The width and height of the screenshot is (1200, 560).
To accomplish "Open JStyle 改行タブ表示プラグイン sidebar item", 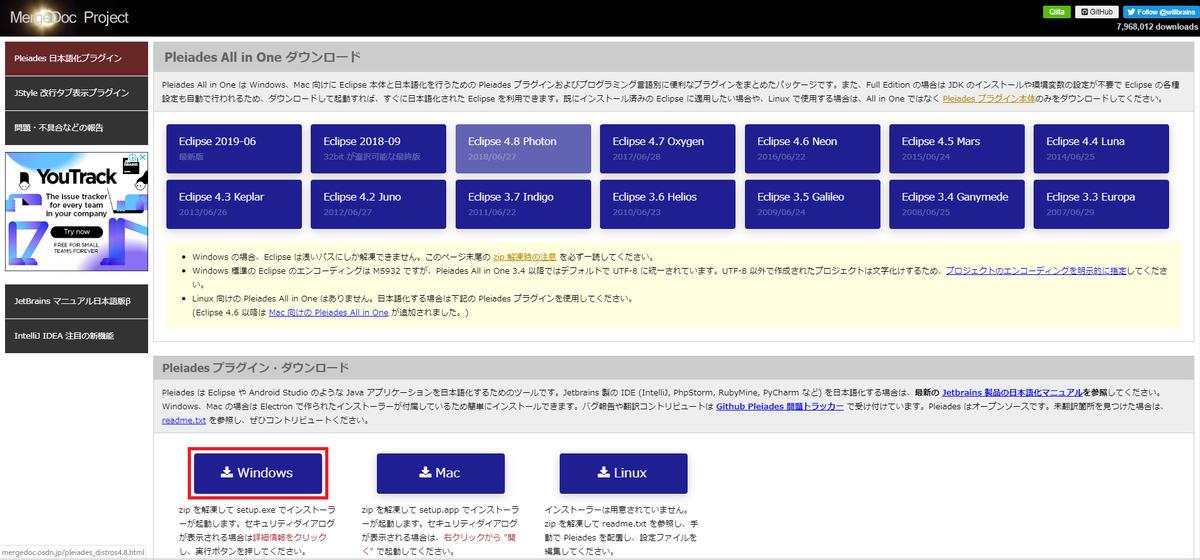I will pos(75,93).
